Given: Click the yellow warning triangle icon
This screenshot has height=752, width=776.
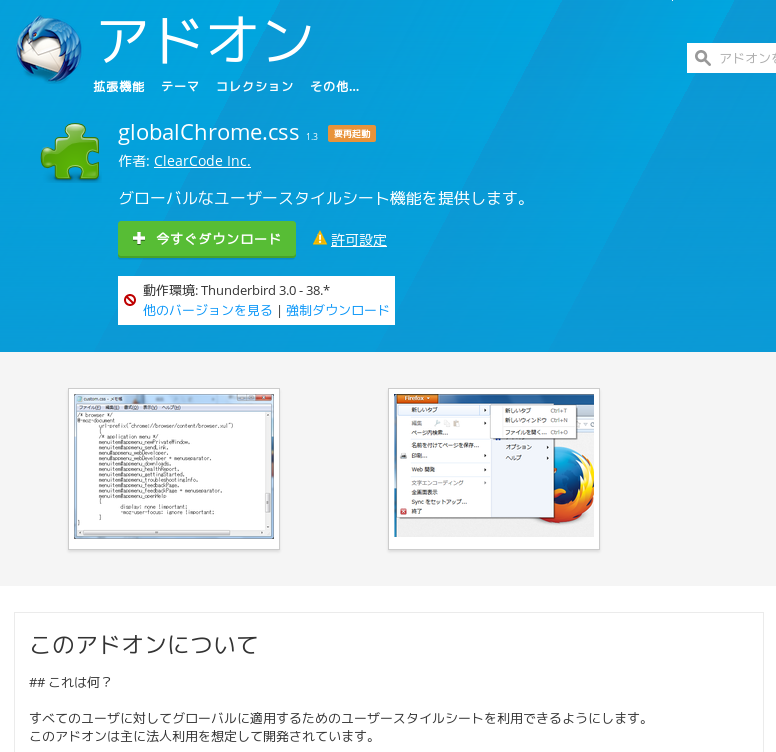Looking at the screenshot, I should coord(320,238).
